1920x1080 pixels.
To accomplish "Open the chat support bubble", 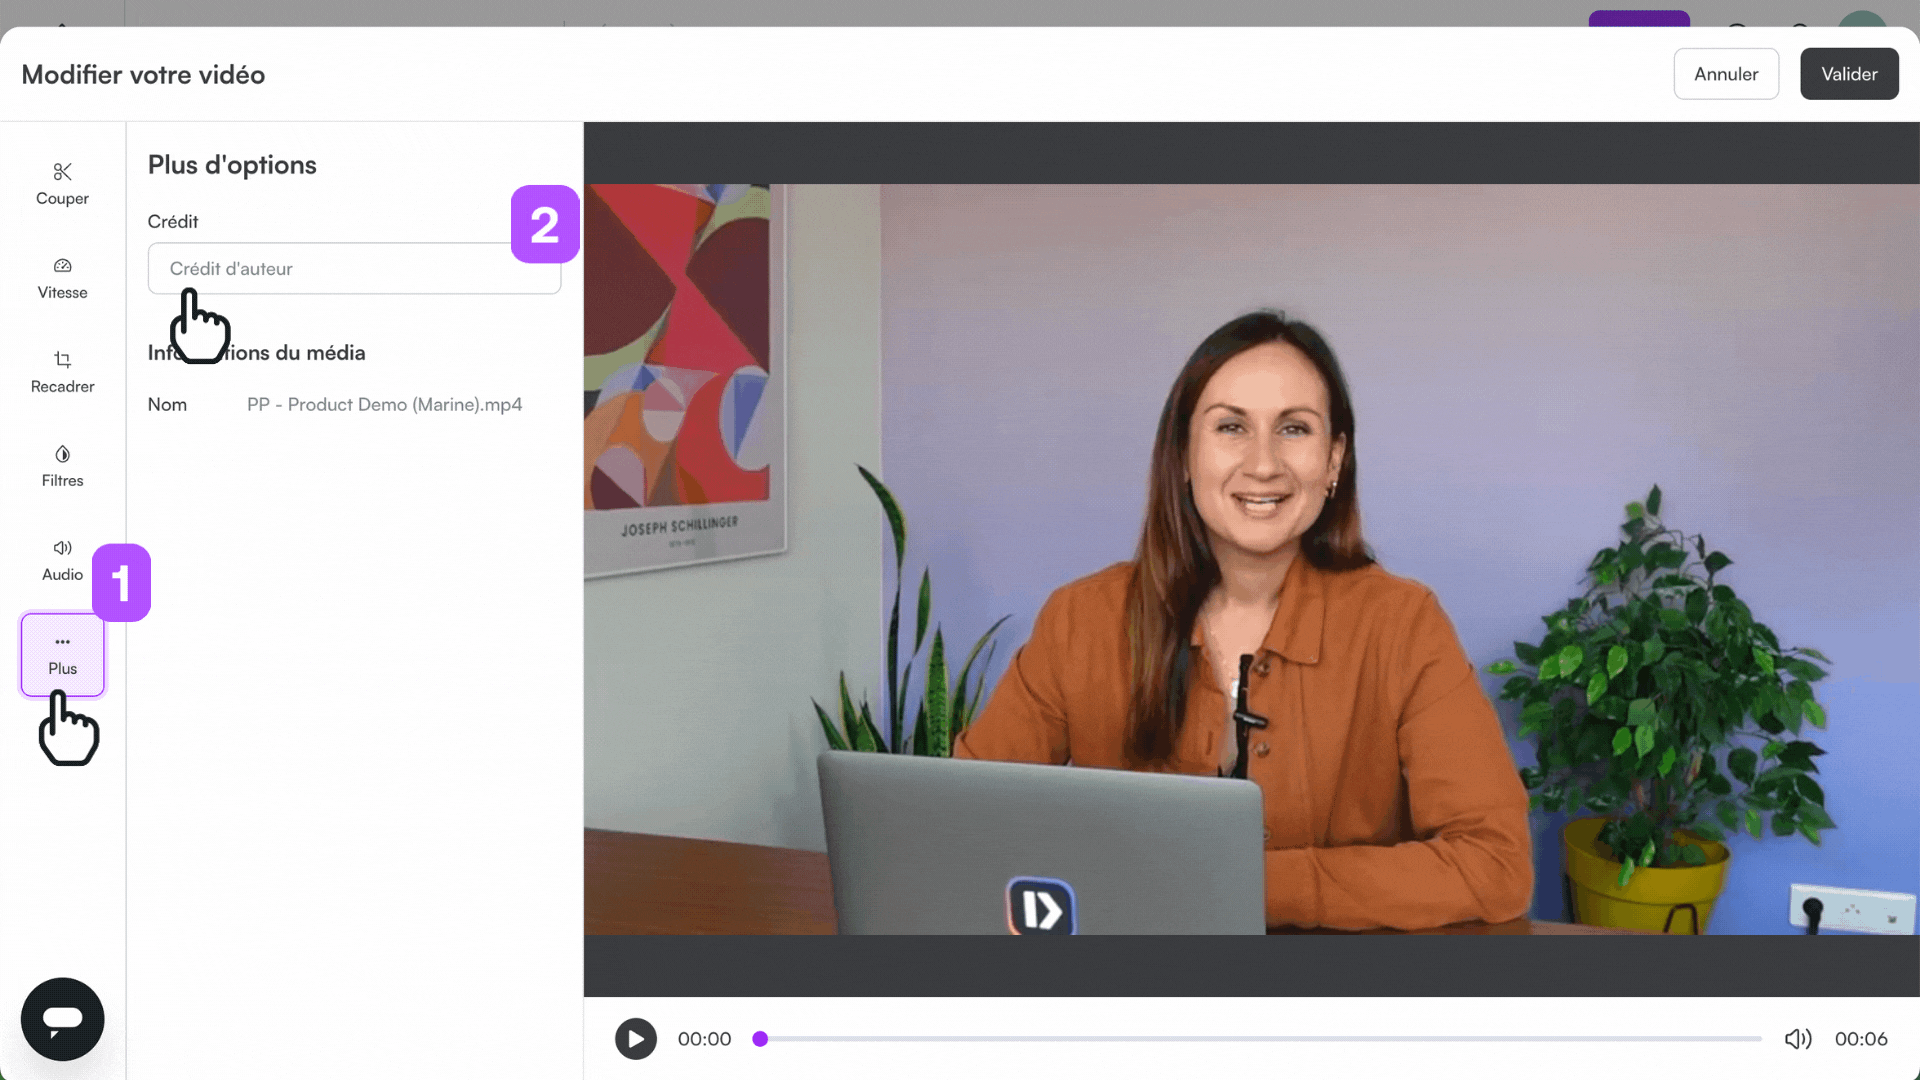I will click(61, 1019).
